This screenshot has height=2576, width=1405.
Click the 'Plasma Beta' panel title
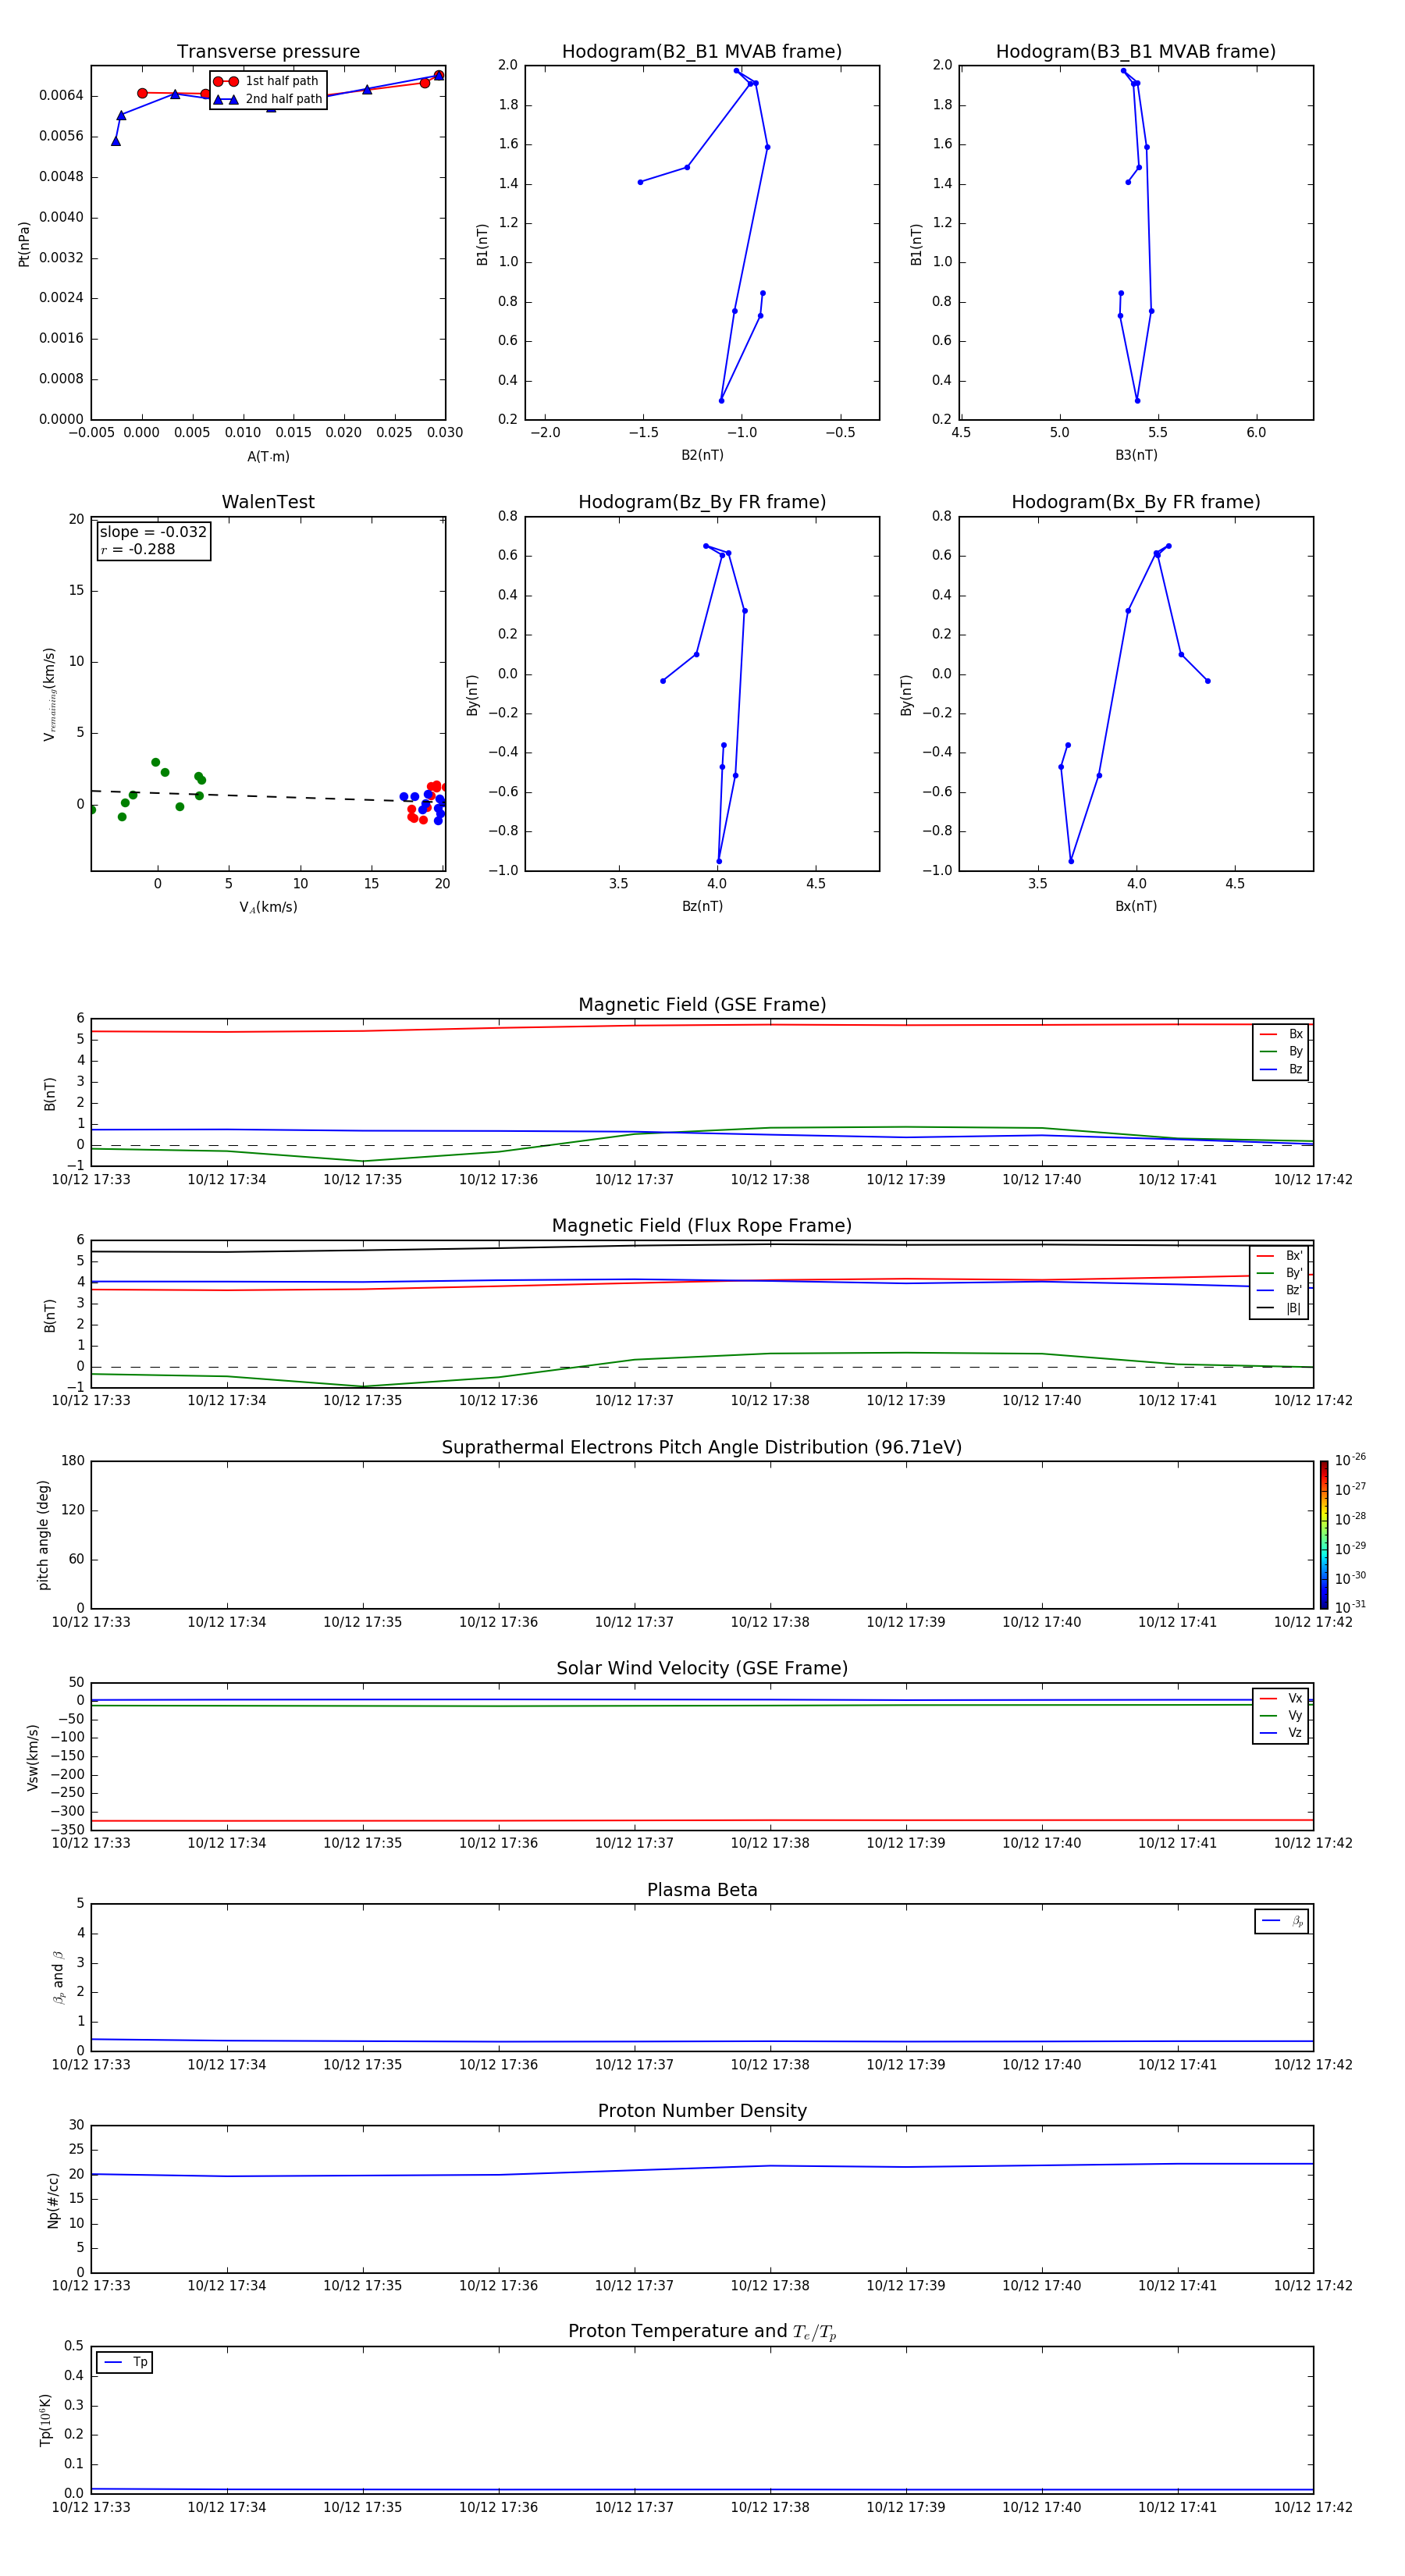pos(702,1890)
